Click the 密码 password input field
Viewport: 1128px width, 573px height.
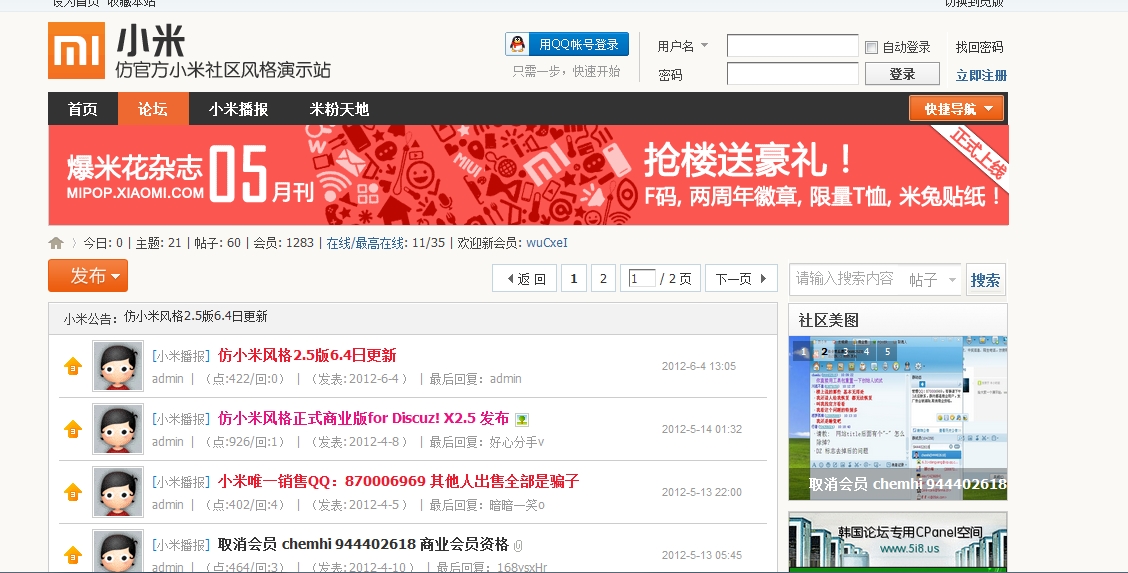point(793,74)
